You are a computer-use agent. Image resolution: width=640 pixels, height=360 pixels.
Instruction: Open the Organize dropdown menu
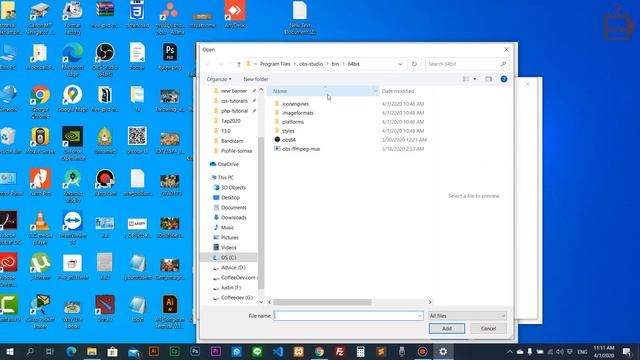point(219,79)
